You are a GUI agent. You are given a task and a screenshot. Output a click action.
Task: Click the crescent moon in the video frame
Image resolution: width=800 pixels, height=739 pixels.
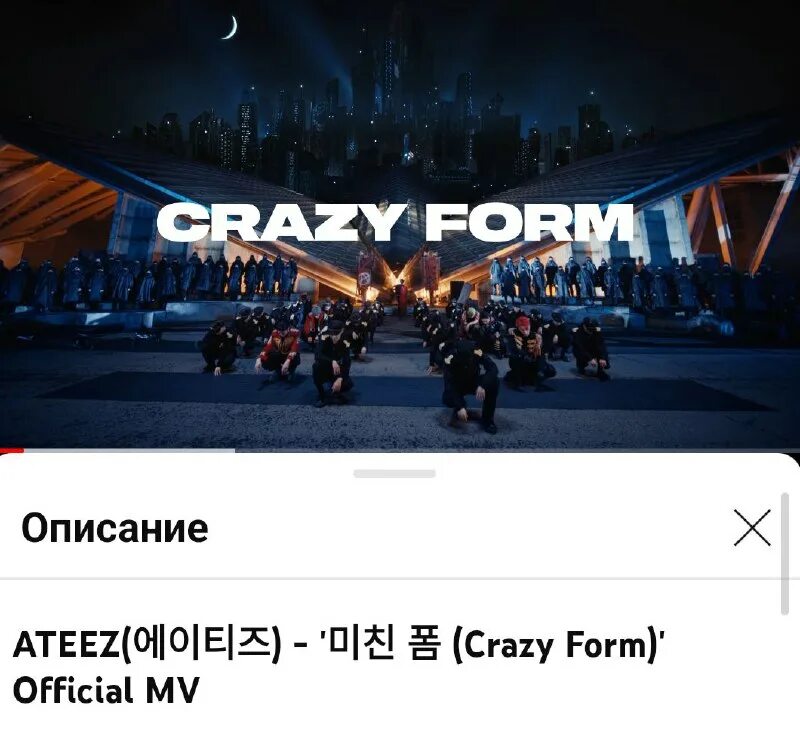pos(231,28)
